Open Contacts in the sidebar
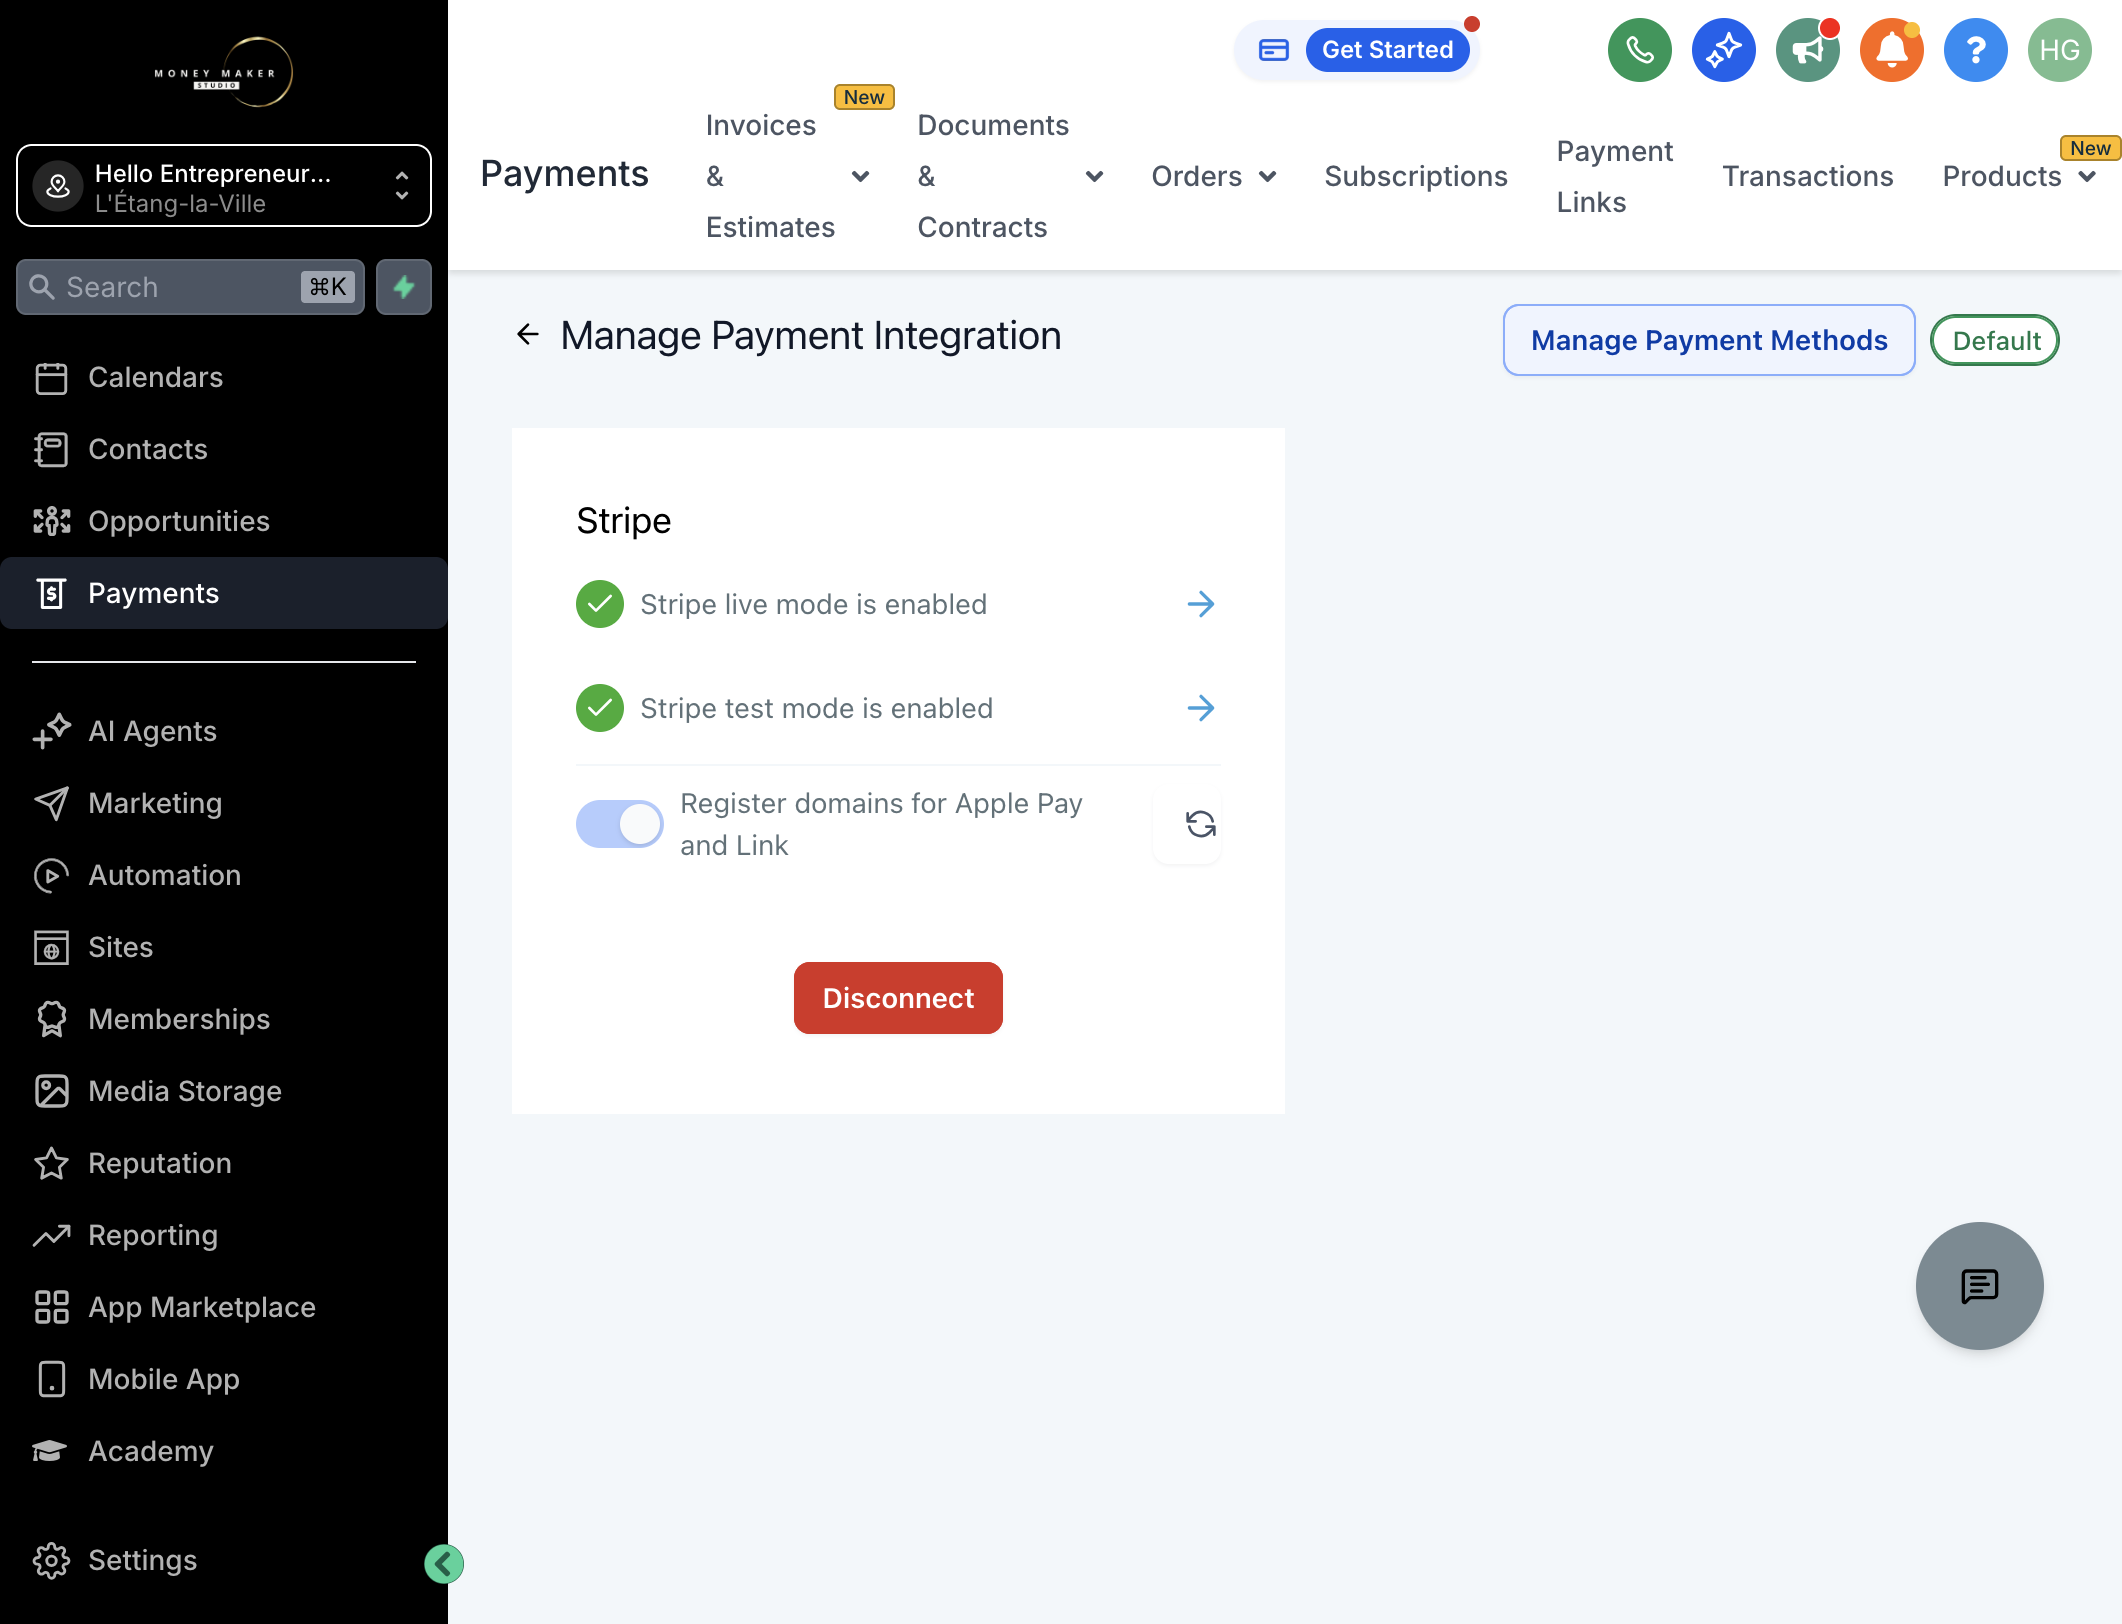The image size is (2122, 1624). tap(224, 449)
